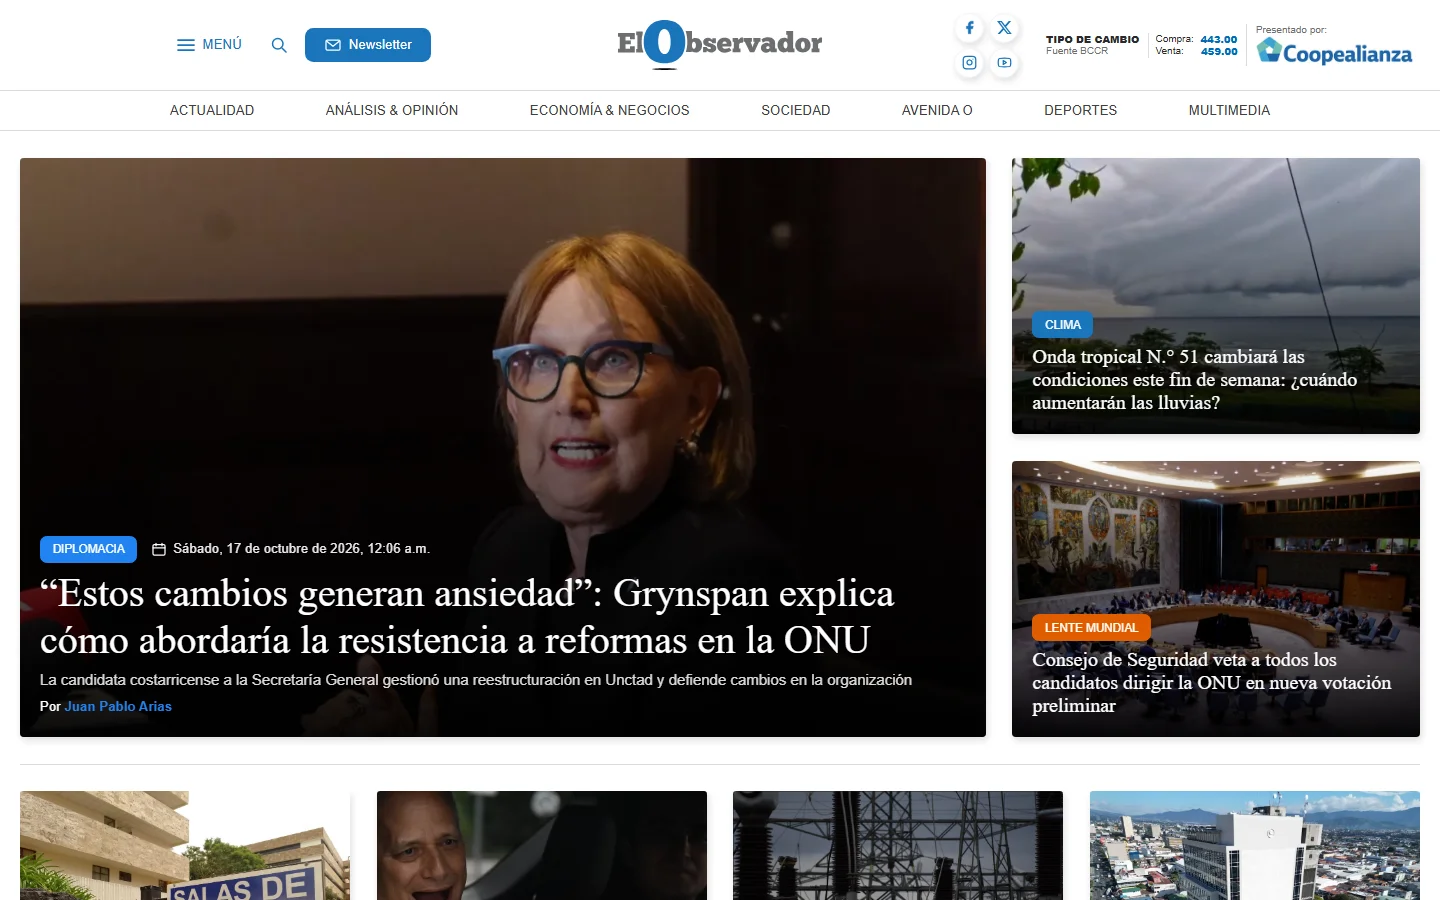Screen dimensions: 1440x900
Task: Open El Observador Facebook page icon
Action: (x=969, y=28)
